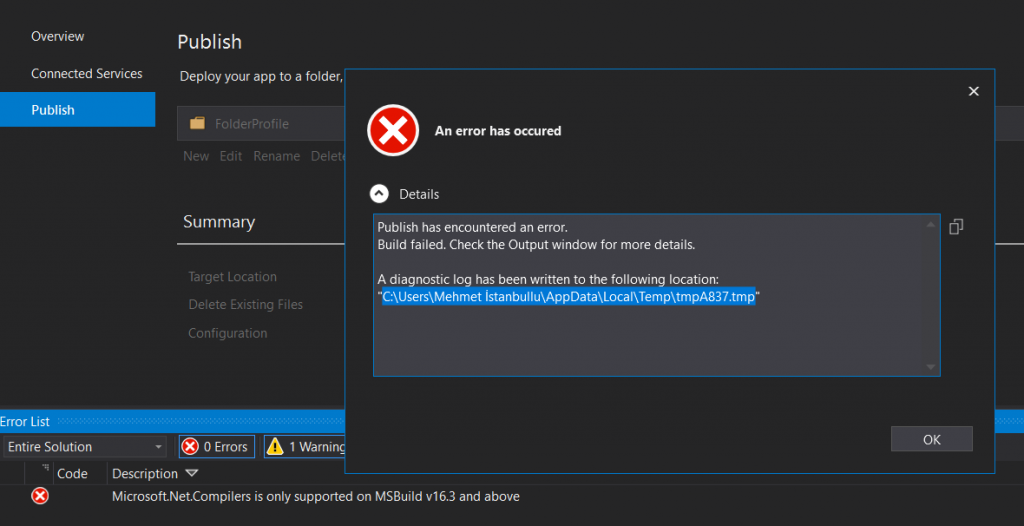Click the folder icon beside FolderProfile

(197, 124)
